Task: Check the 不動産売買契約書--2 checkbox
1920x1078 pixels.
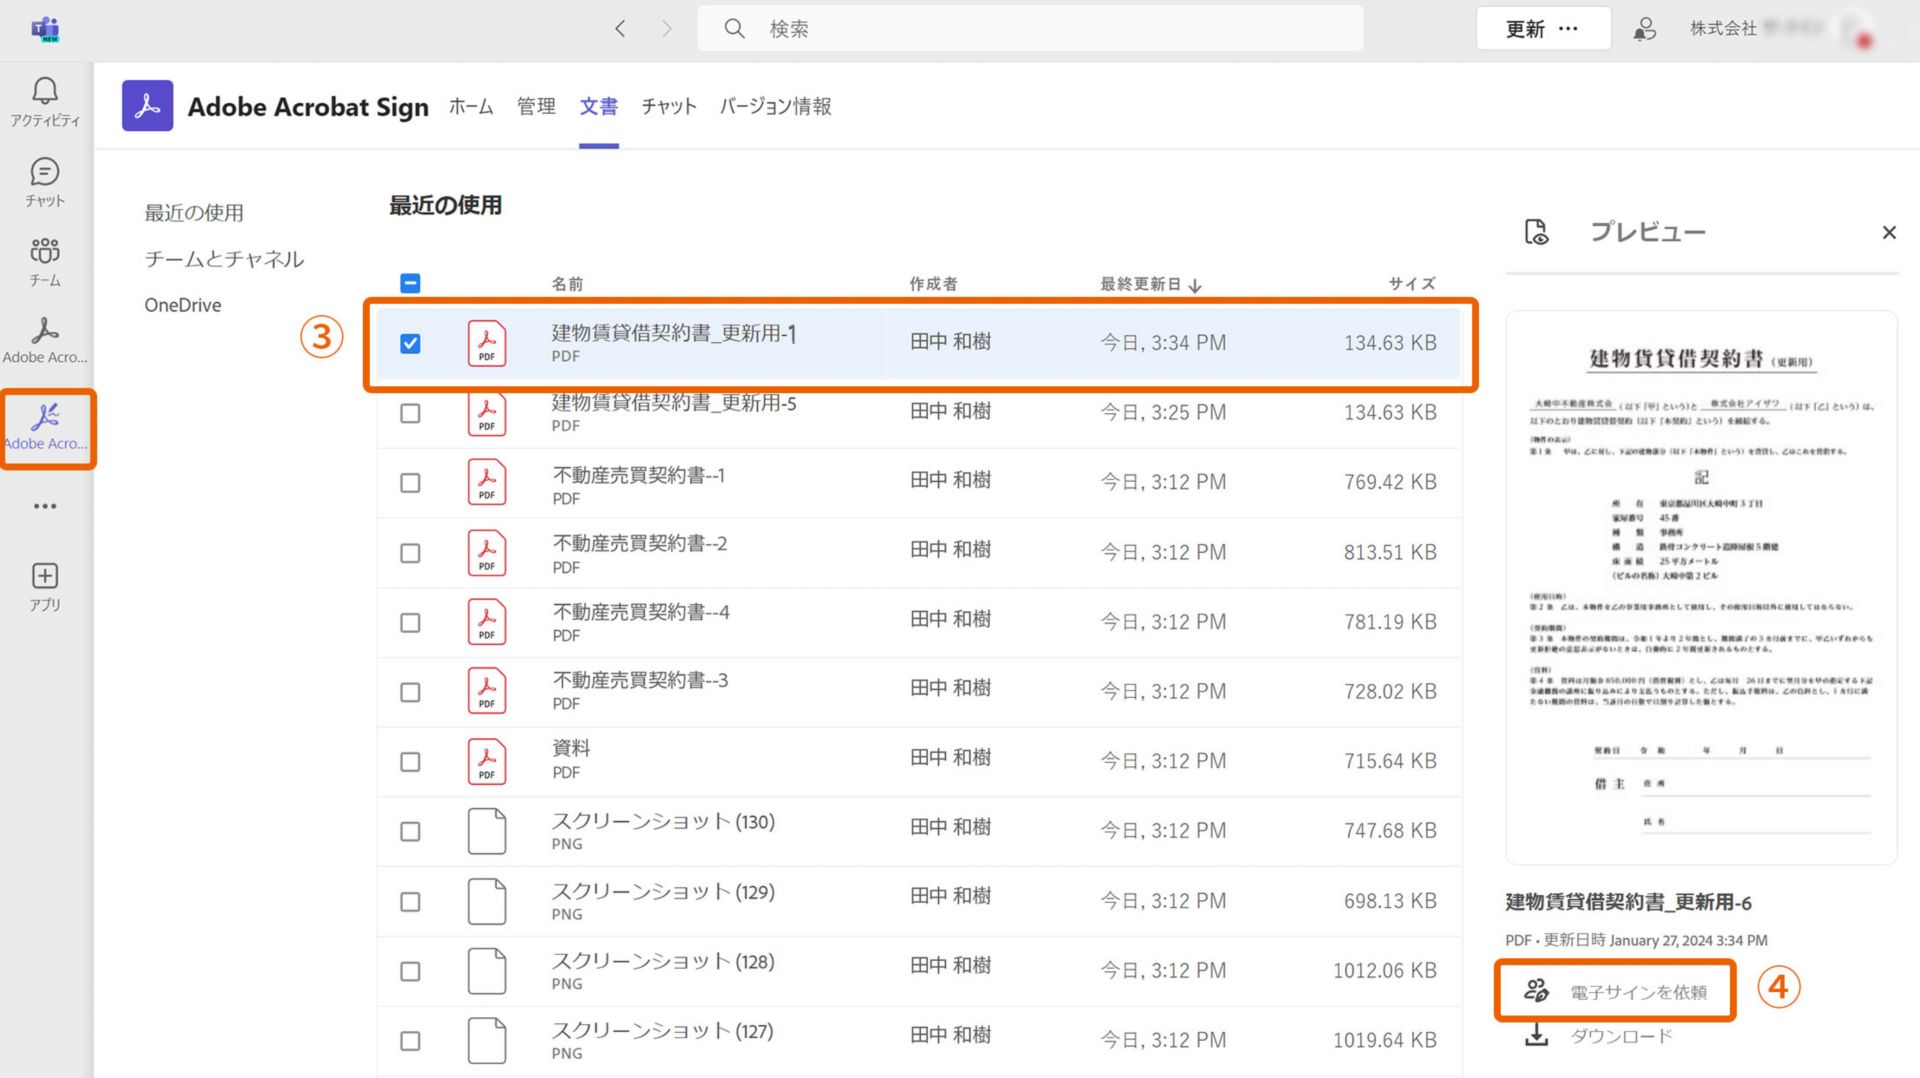Action: pyautogui.click(x=410, y=553)
